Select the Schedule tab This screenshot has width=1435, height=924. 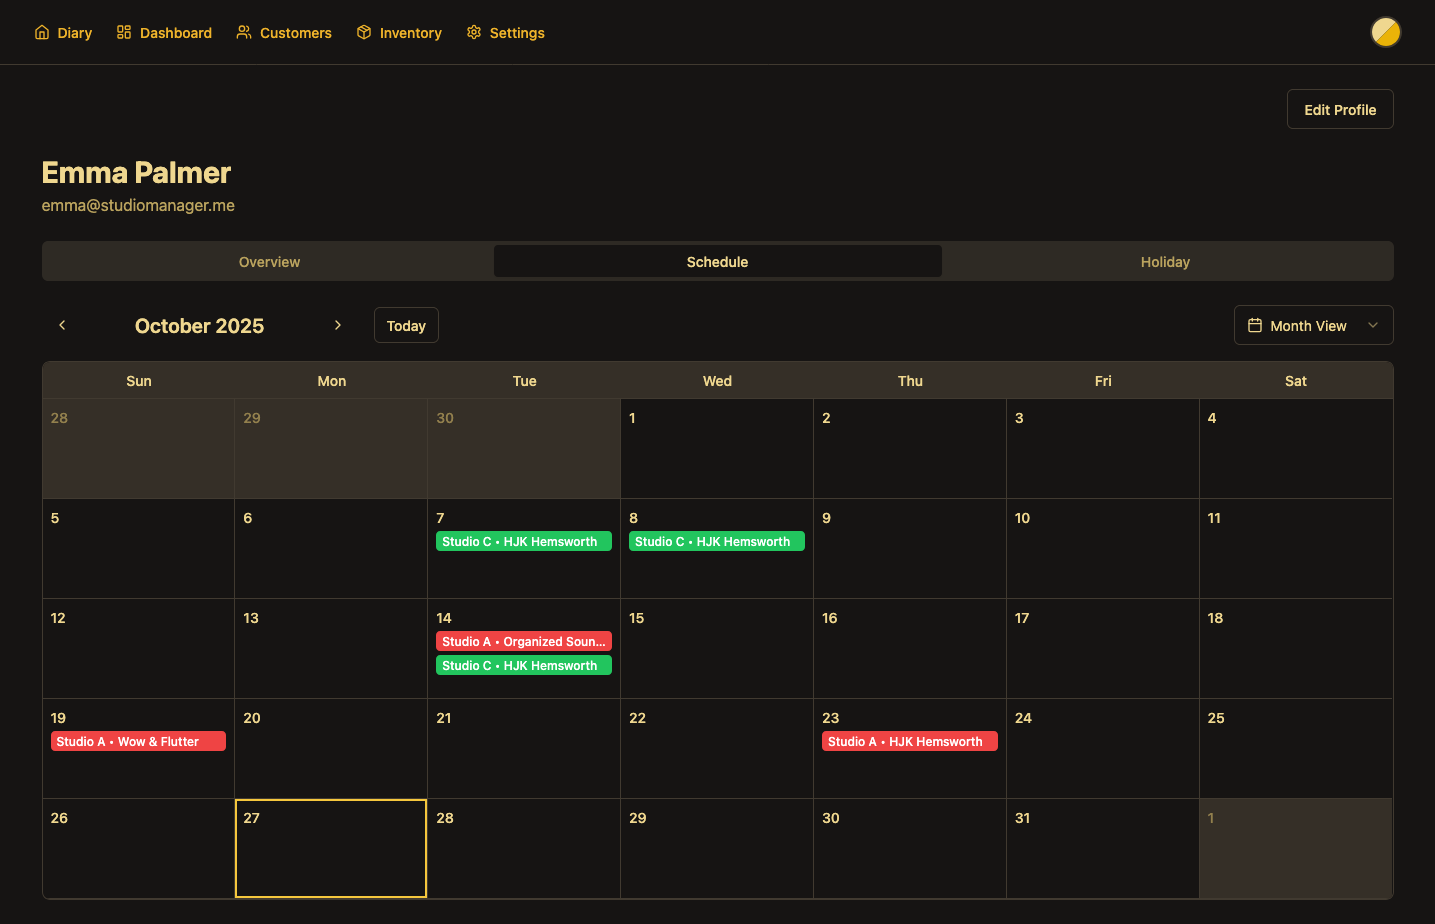[x=717, y=261]
